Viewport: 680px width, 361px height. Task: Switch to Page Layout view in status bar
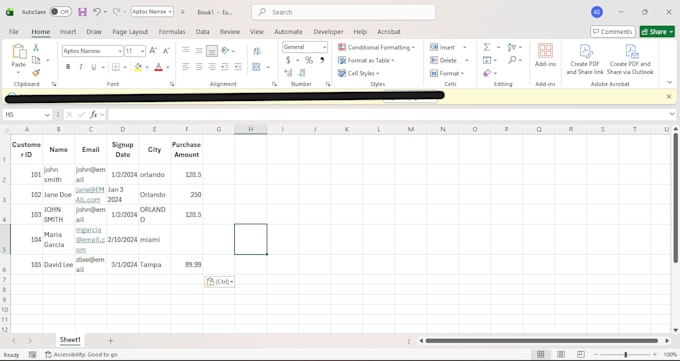(x=561, y=354)
